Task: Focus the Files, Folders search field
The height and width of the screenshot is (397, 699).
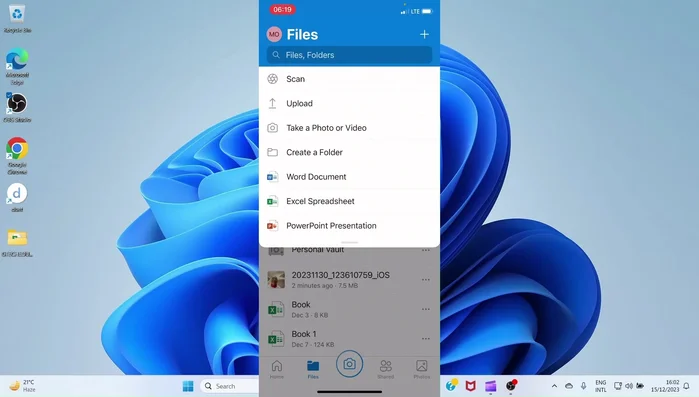Action: [350, 55]
